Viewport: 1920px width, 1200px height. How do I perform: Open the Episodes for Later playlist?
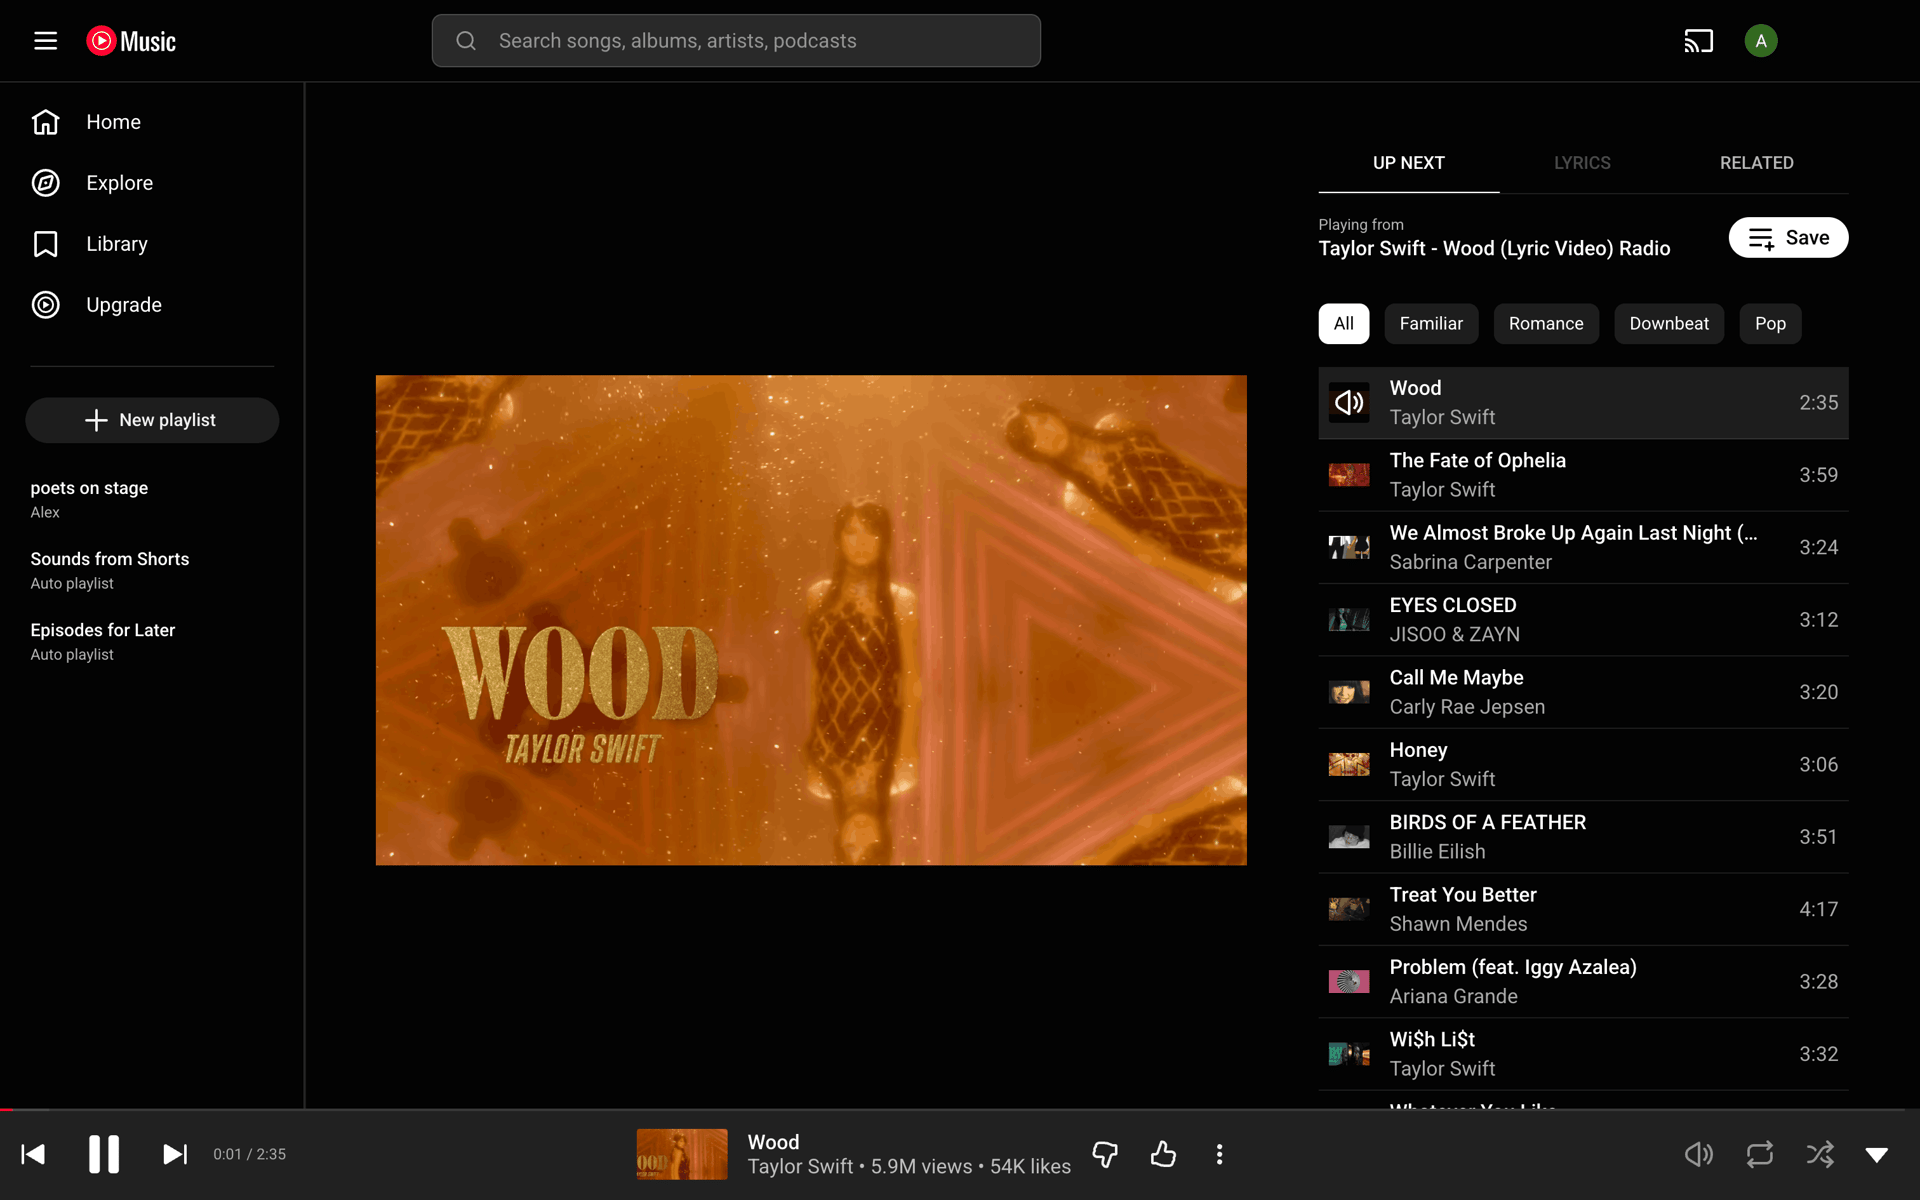click(x=152, y=641)
